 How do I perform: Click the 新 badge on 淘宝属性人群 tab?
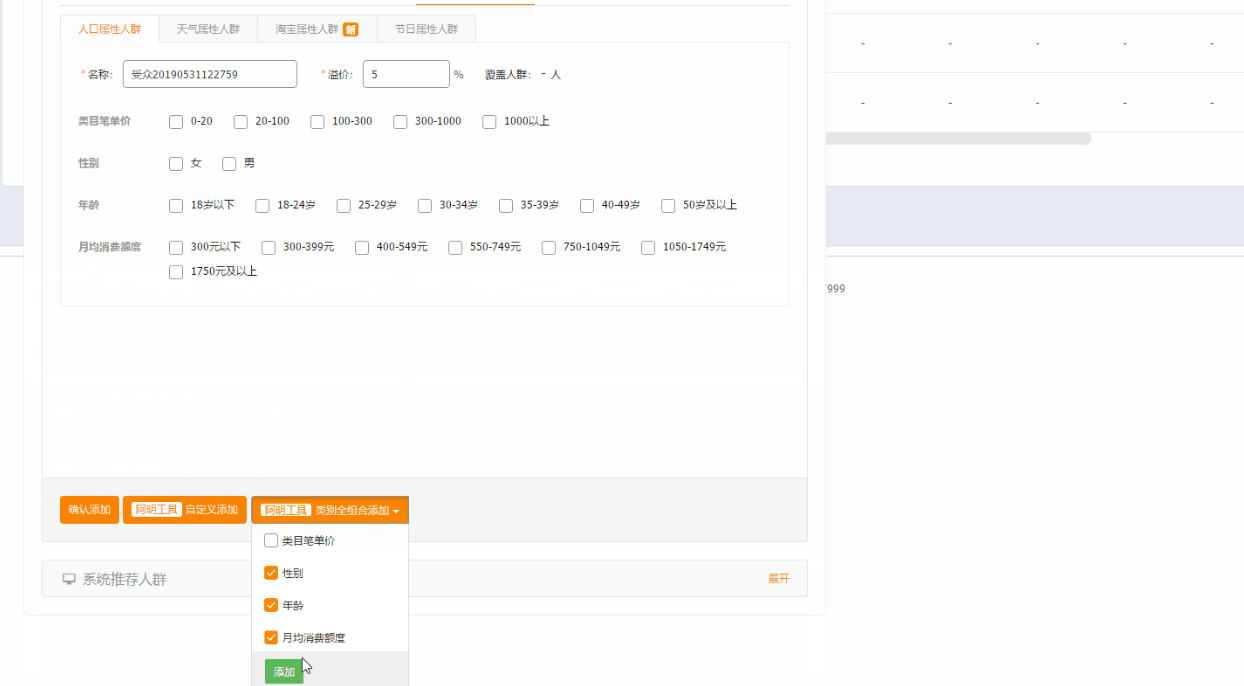point(349,29)
